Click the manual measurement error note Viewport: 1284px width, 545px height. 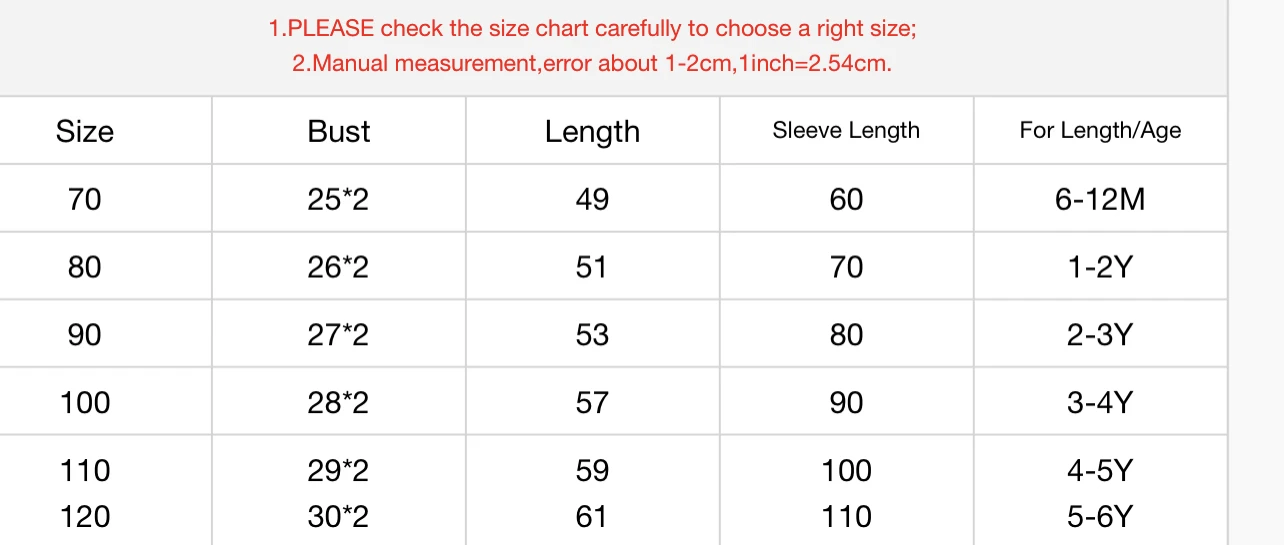(x=592, y=64)
